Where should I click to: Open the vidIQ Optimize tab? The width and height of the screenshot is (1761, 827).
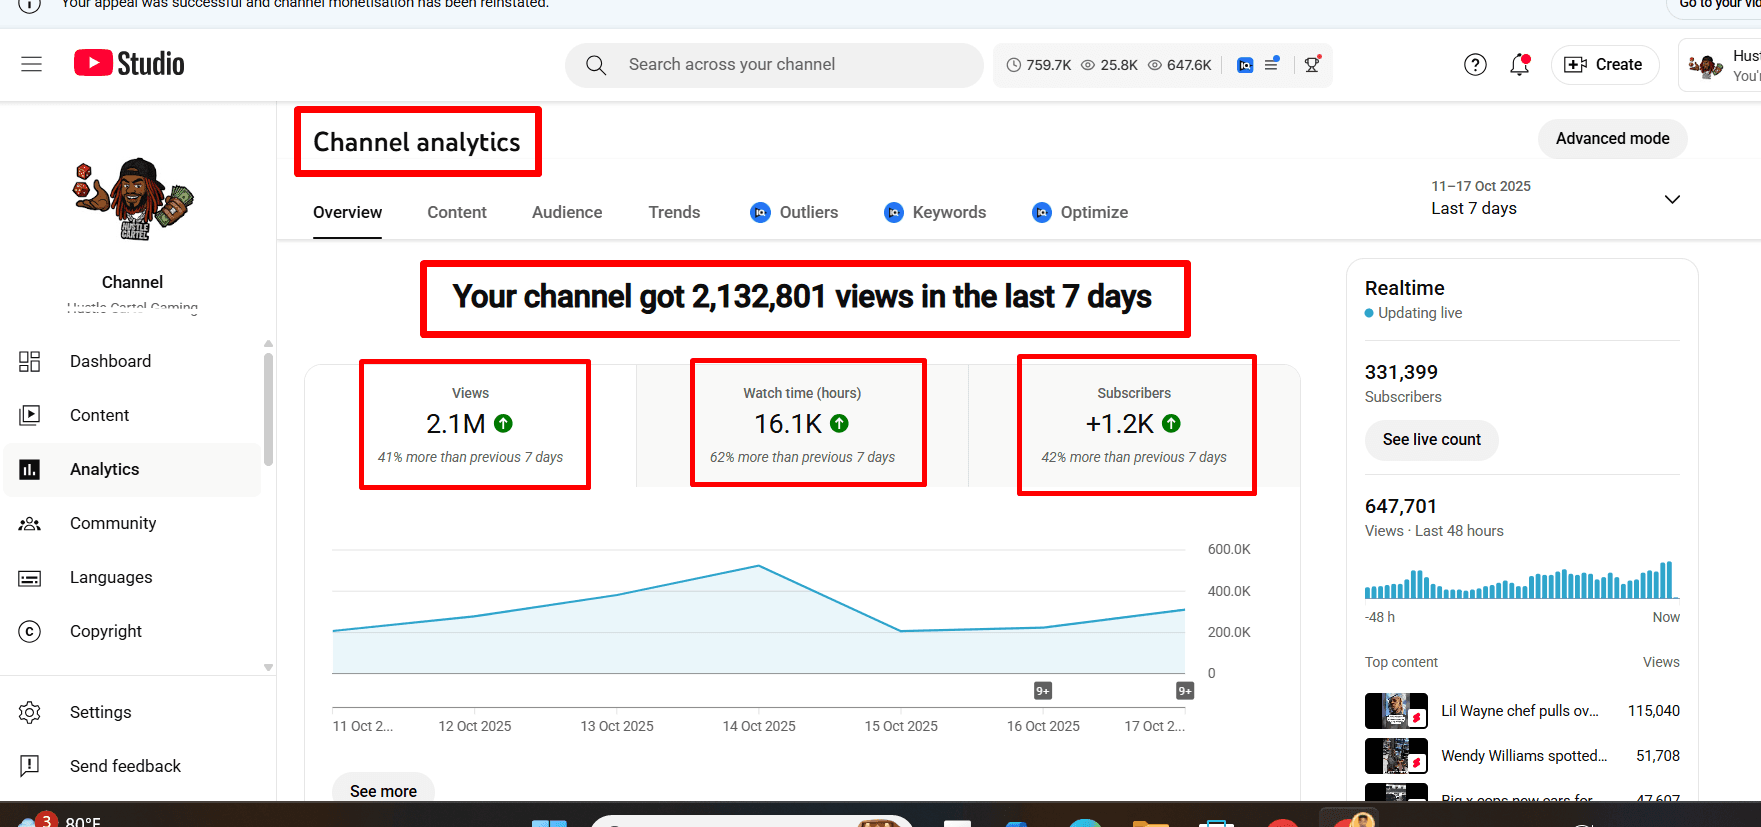(1080, 212)
